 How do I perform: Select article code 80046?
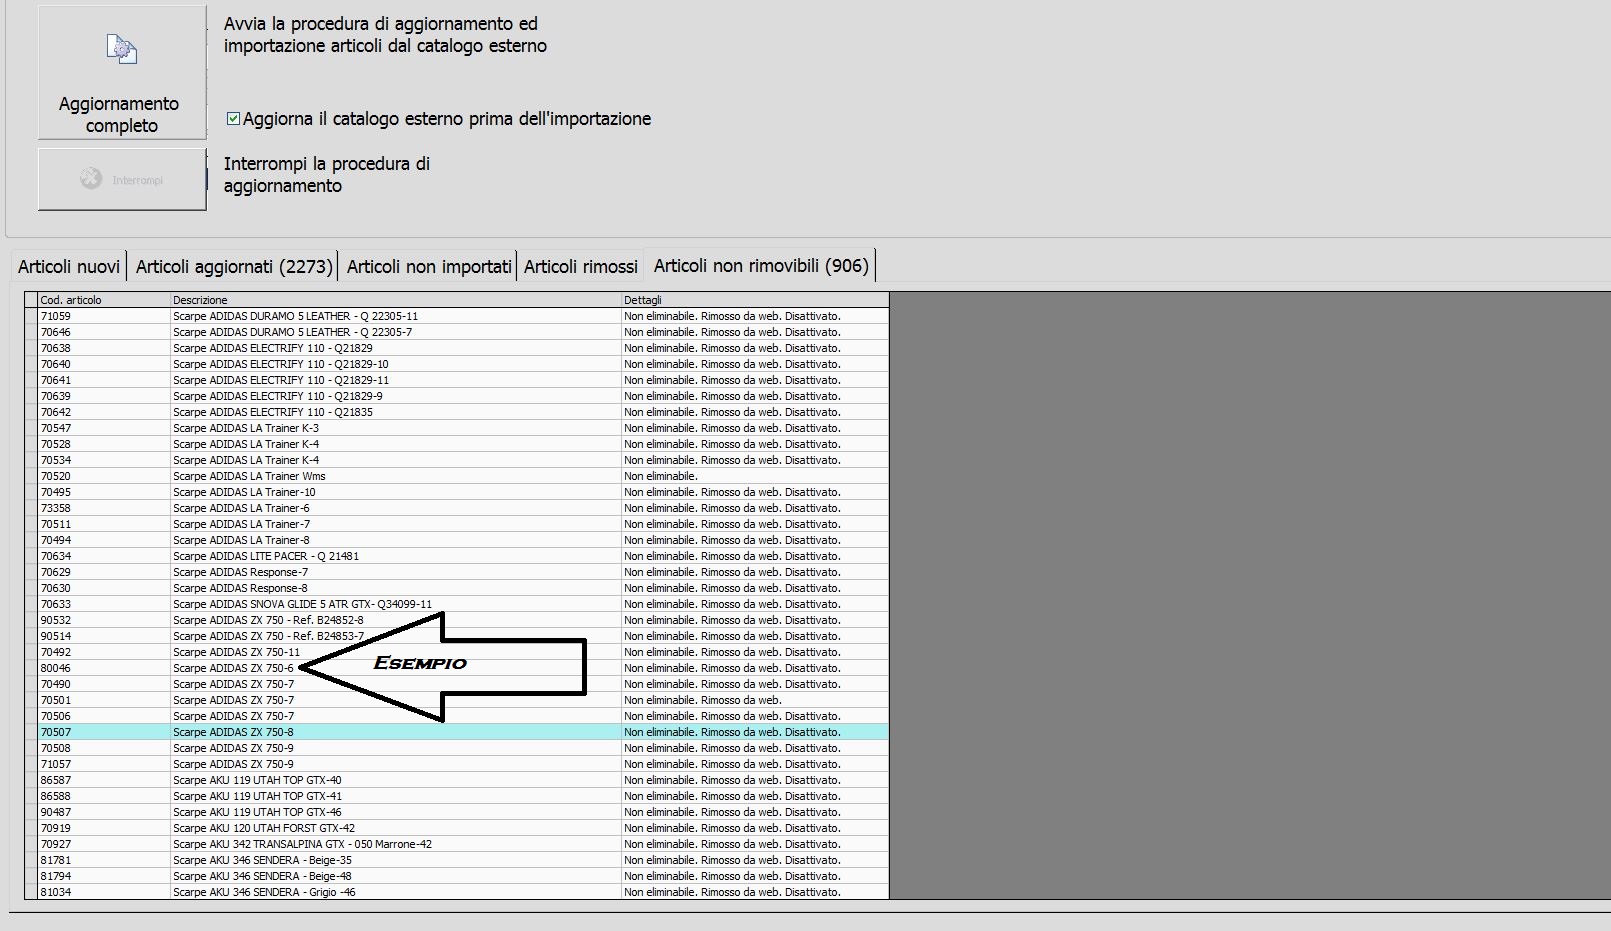point(56,668)
